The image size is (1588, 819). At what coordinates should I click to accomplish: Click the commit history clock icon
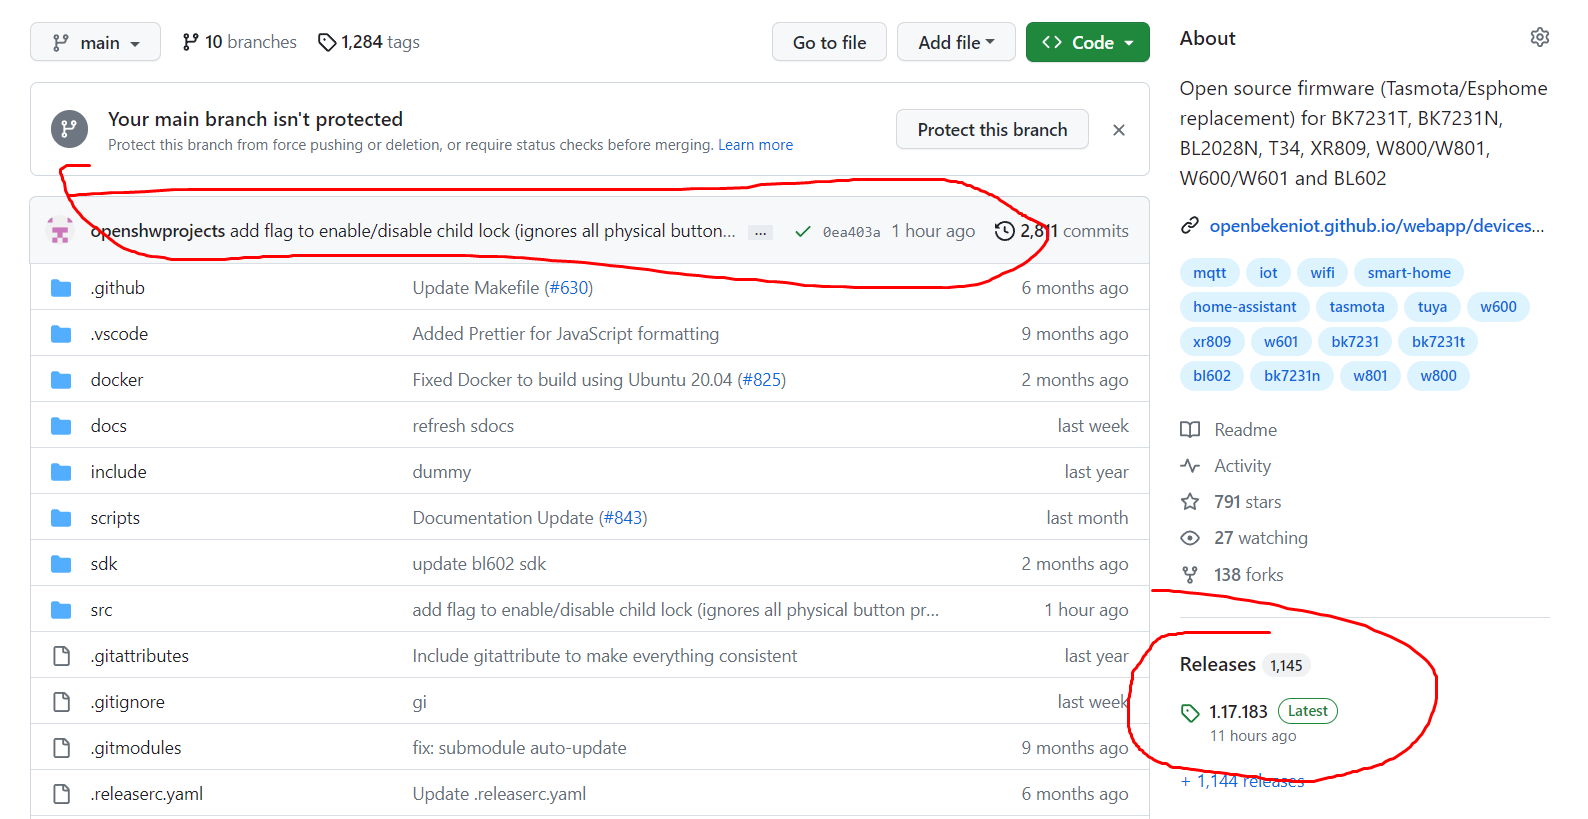pos(1004,231)
